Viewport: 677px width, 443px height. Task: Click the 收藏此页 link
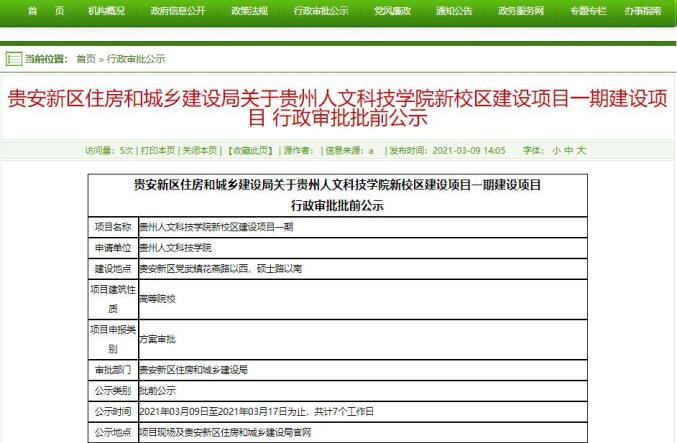250,150
